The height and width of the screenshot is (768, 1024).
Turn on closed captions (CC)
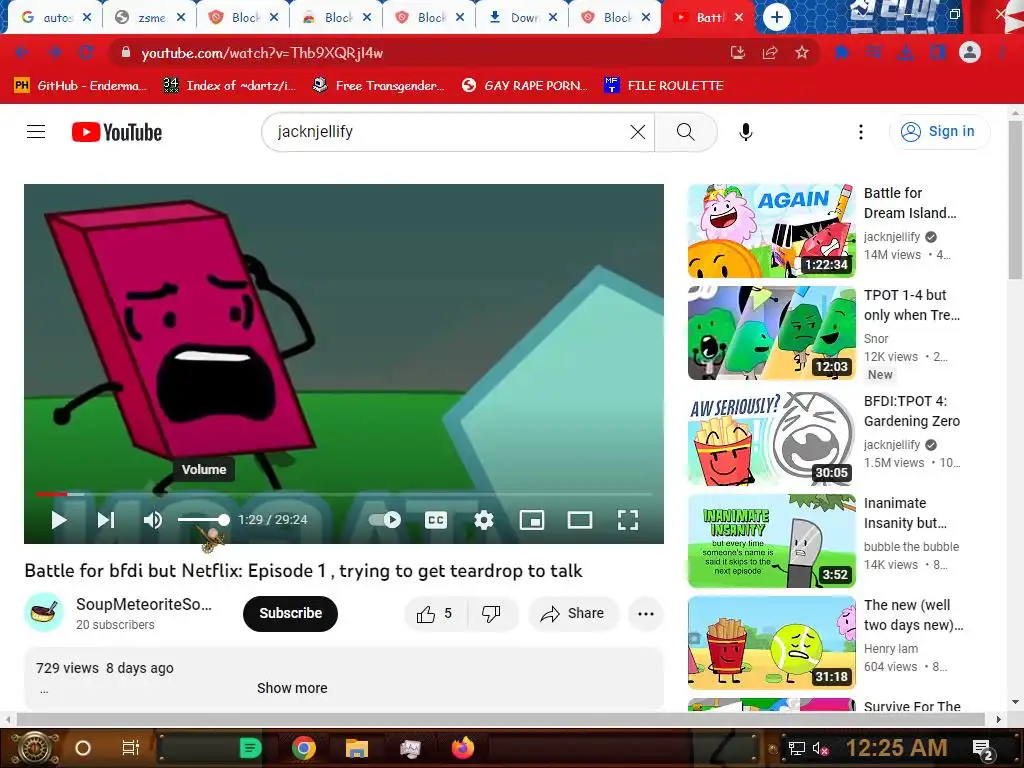[436, 520]
